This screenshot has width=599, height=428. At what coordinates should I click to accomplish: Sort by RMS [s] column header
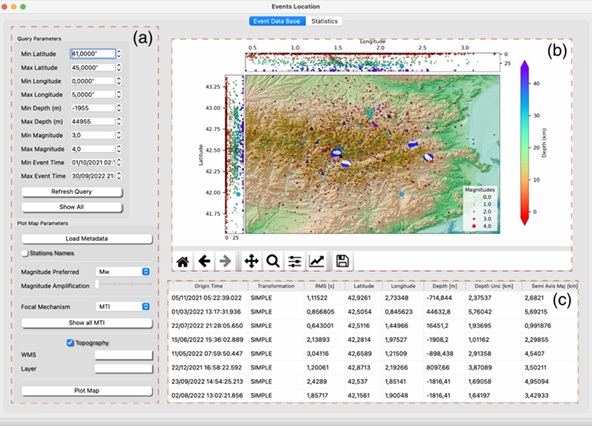click(324, 286)
